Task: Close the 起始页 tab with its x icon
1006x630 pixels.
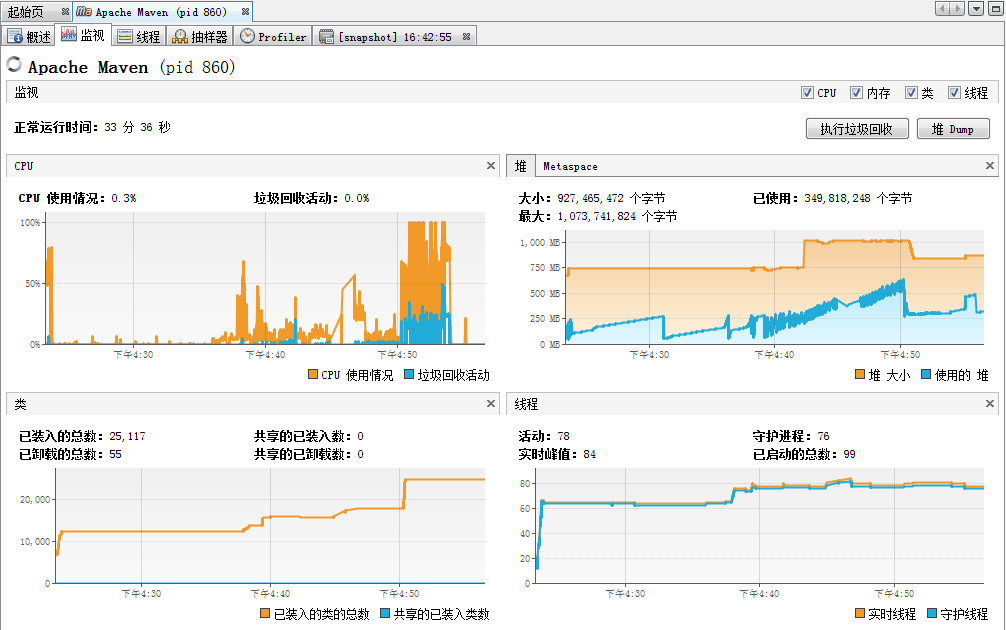Action: point(65,12)
